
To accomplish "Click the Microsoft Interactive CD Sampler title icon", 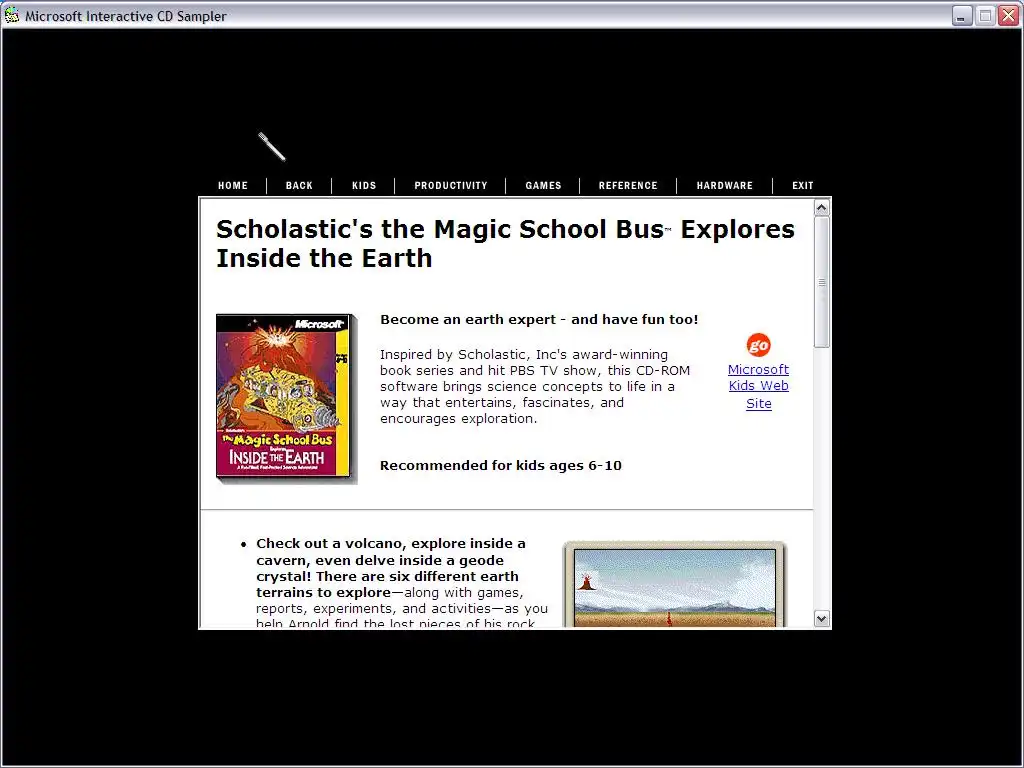I will click(12, 15).
